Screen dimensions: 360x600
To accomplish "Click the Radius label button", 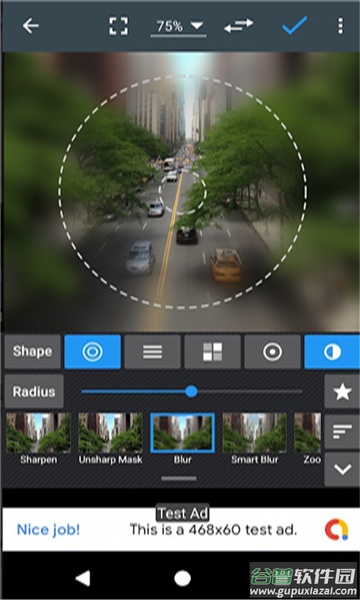I will 34,392.
